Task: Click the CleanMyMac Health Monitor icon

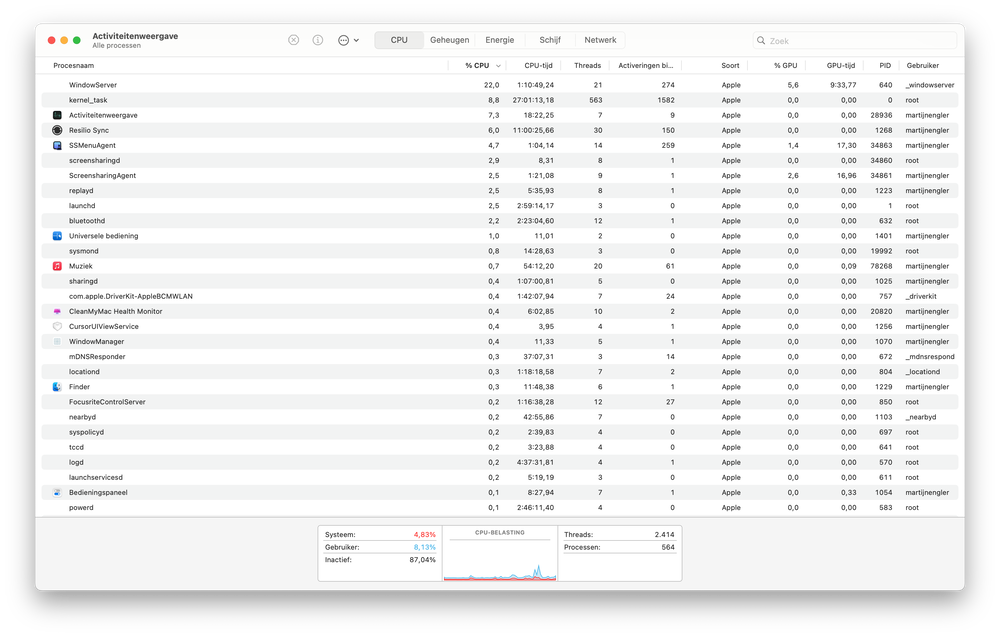Action: tap(57, 311)
